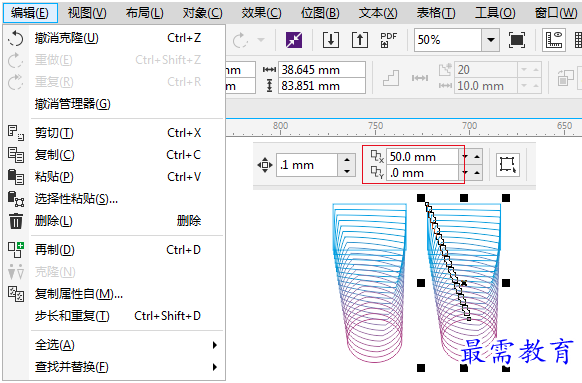The image size is (582, 383).
Task: Click the treat as filled icon
Action: click(x=507, y=165)
